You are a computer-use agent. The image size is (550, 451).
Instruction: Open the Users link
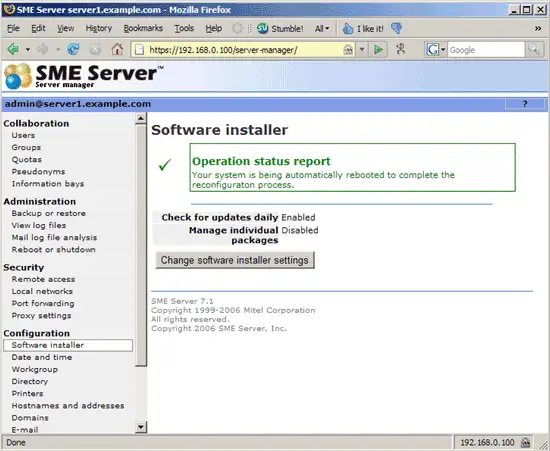click(23, 135)
